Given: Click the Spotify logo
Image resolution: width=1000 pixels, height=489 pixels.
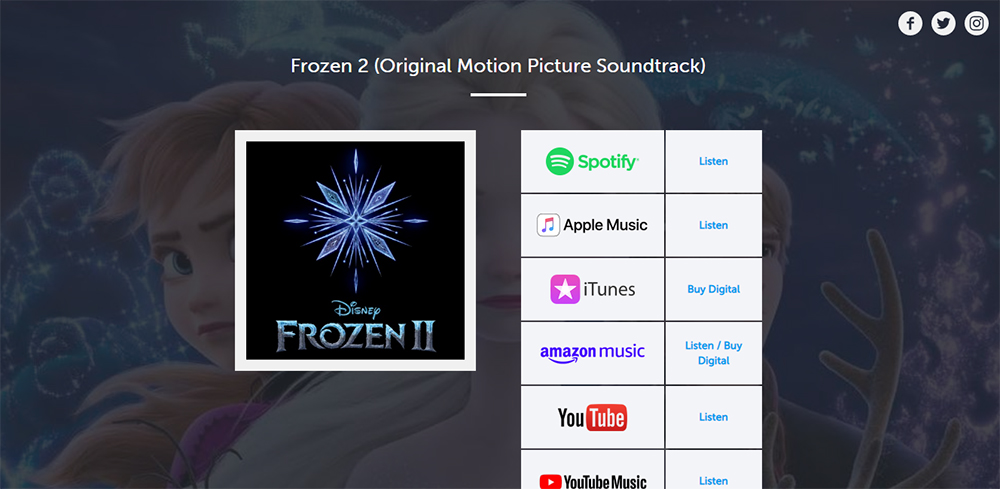Looking at the screenshot, I should pyautogui.click(x=592, y=161).
